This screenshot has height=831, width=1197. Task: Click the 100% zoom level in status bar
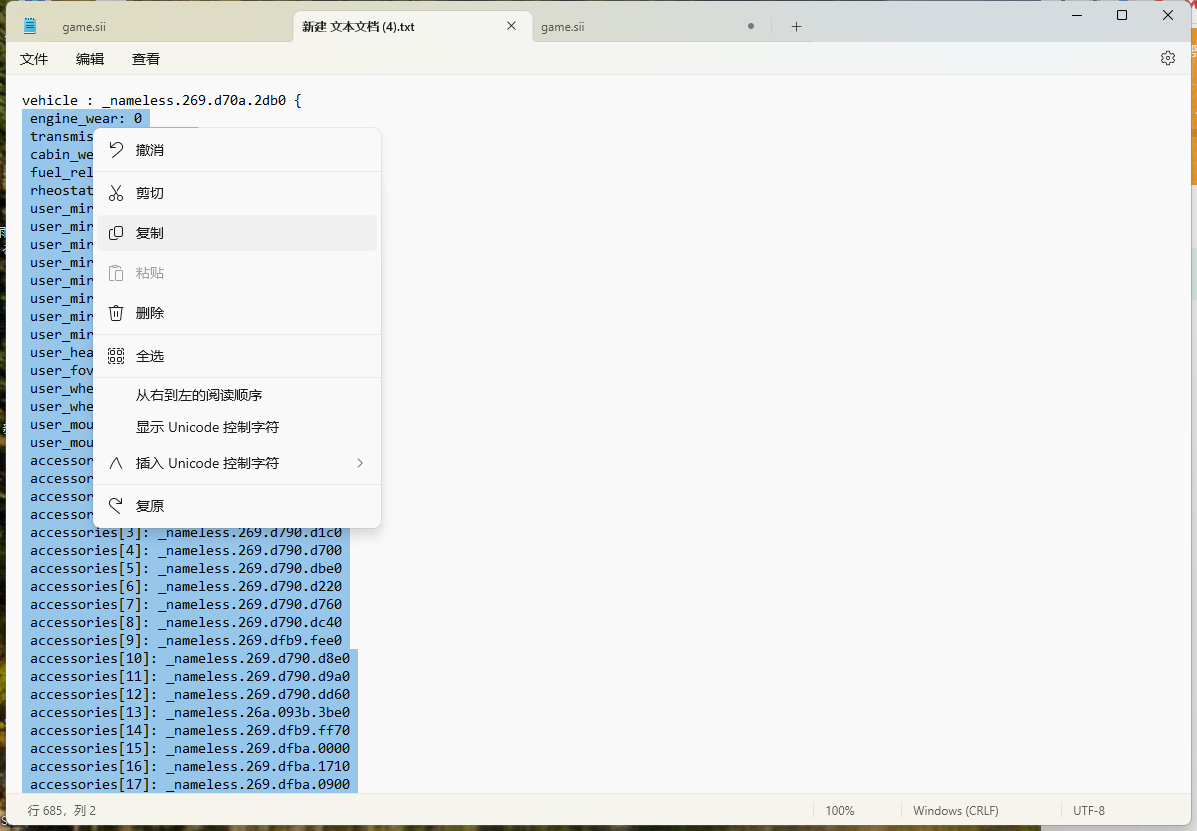(x=840, y=810)
